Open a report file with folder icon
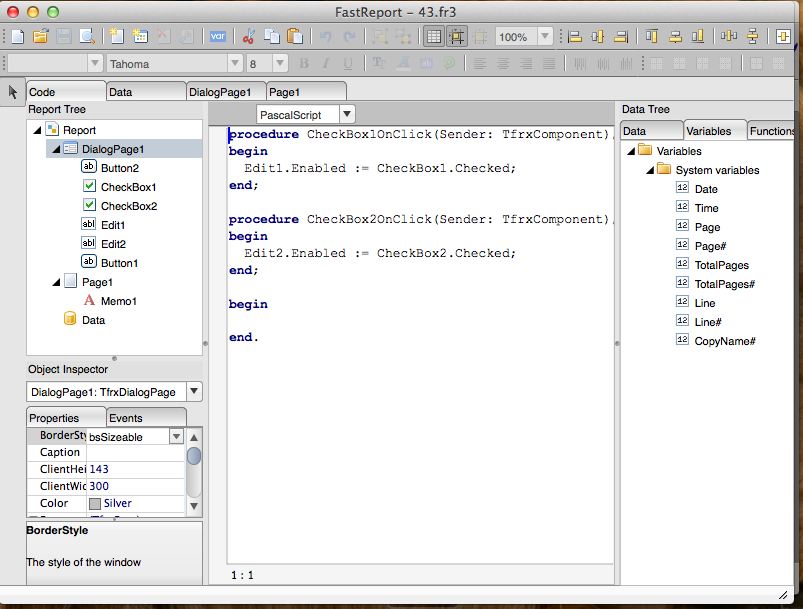 point(40,37)
